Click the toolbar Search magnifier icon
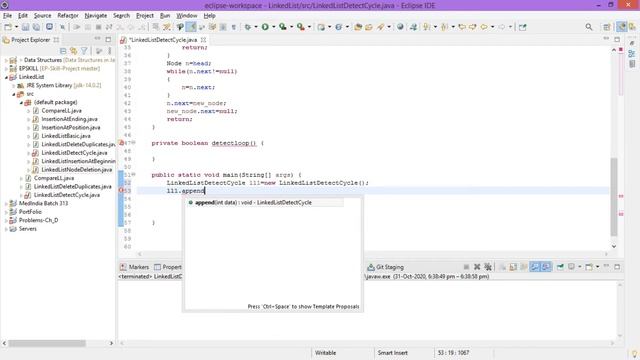This screenshot has height=360, width=640. (x=589, y=27)
